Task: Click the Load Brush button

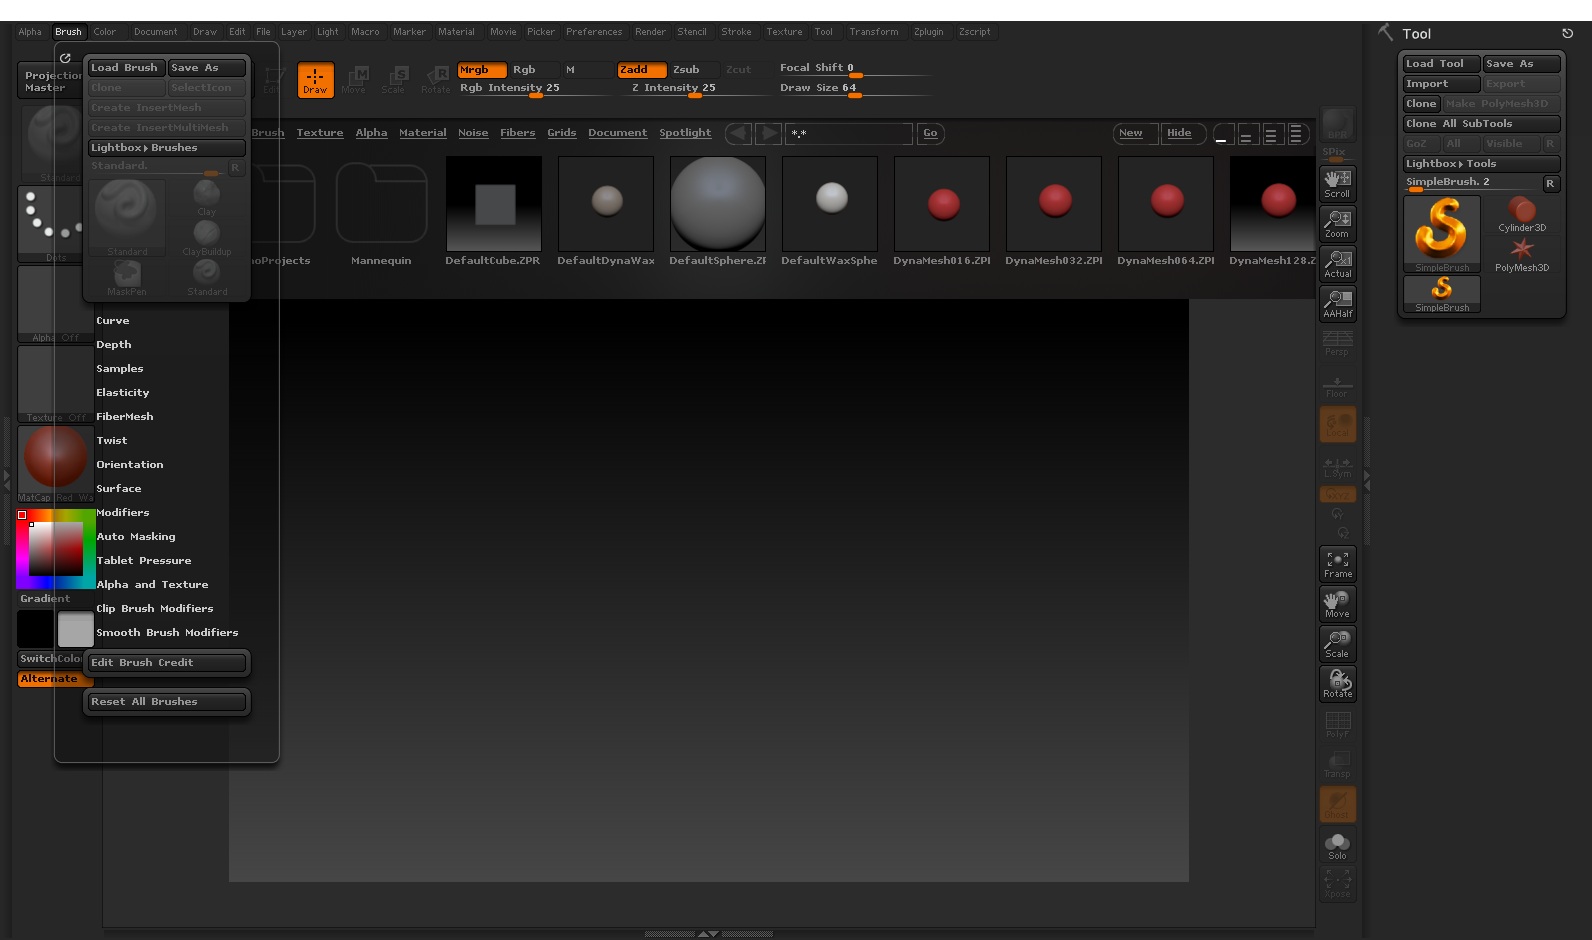Action: 125,68
